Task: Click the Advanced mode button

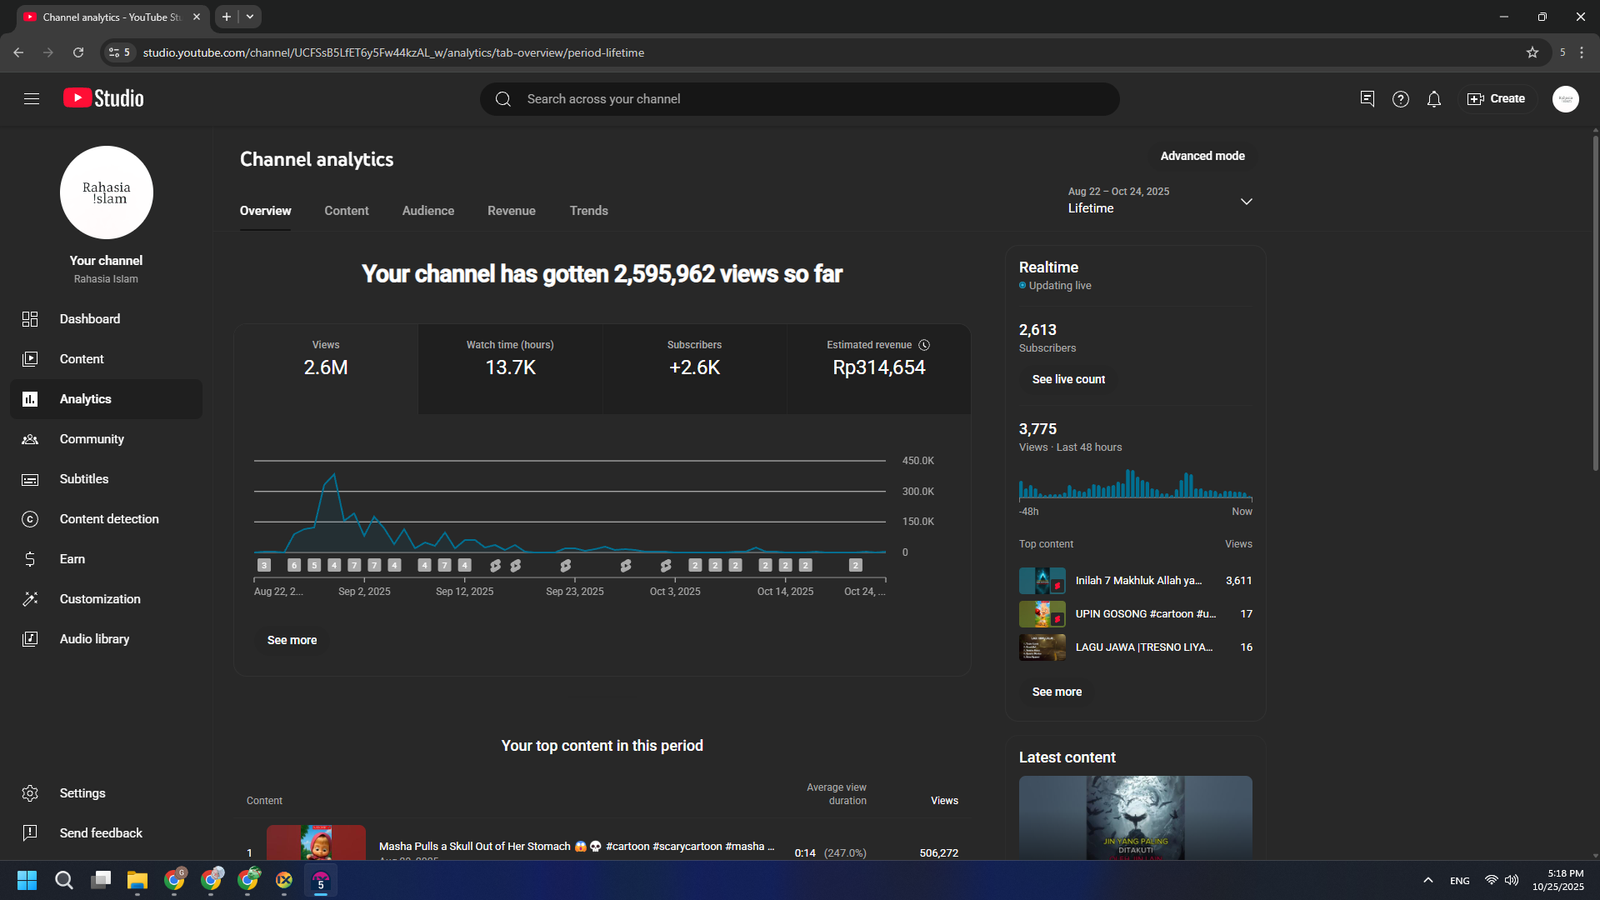Action: click(x=1202, y=156)
